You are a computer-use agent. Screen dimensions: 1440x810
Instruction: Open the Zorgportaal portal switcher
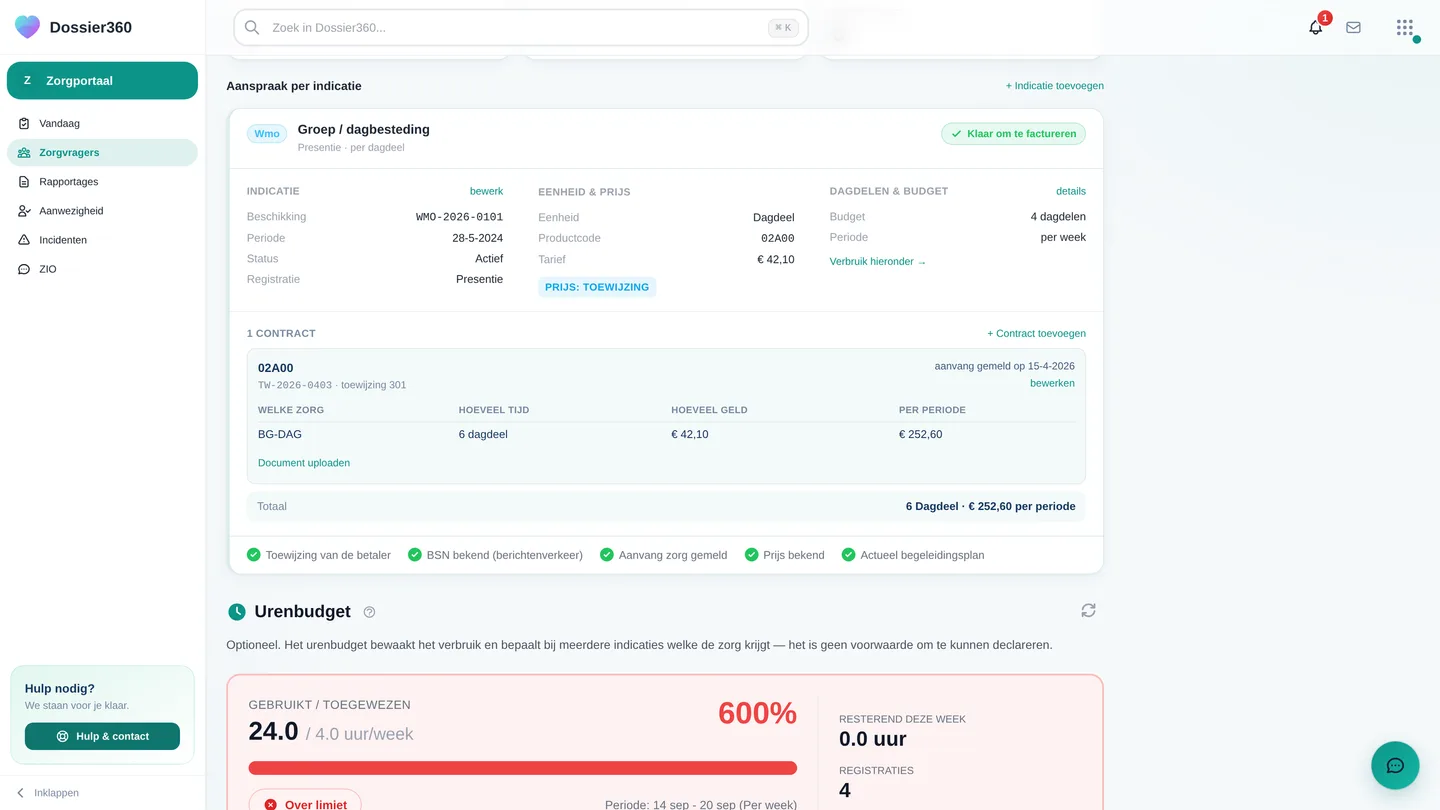pyautogui.click(x=102, y=81)
